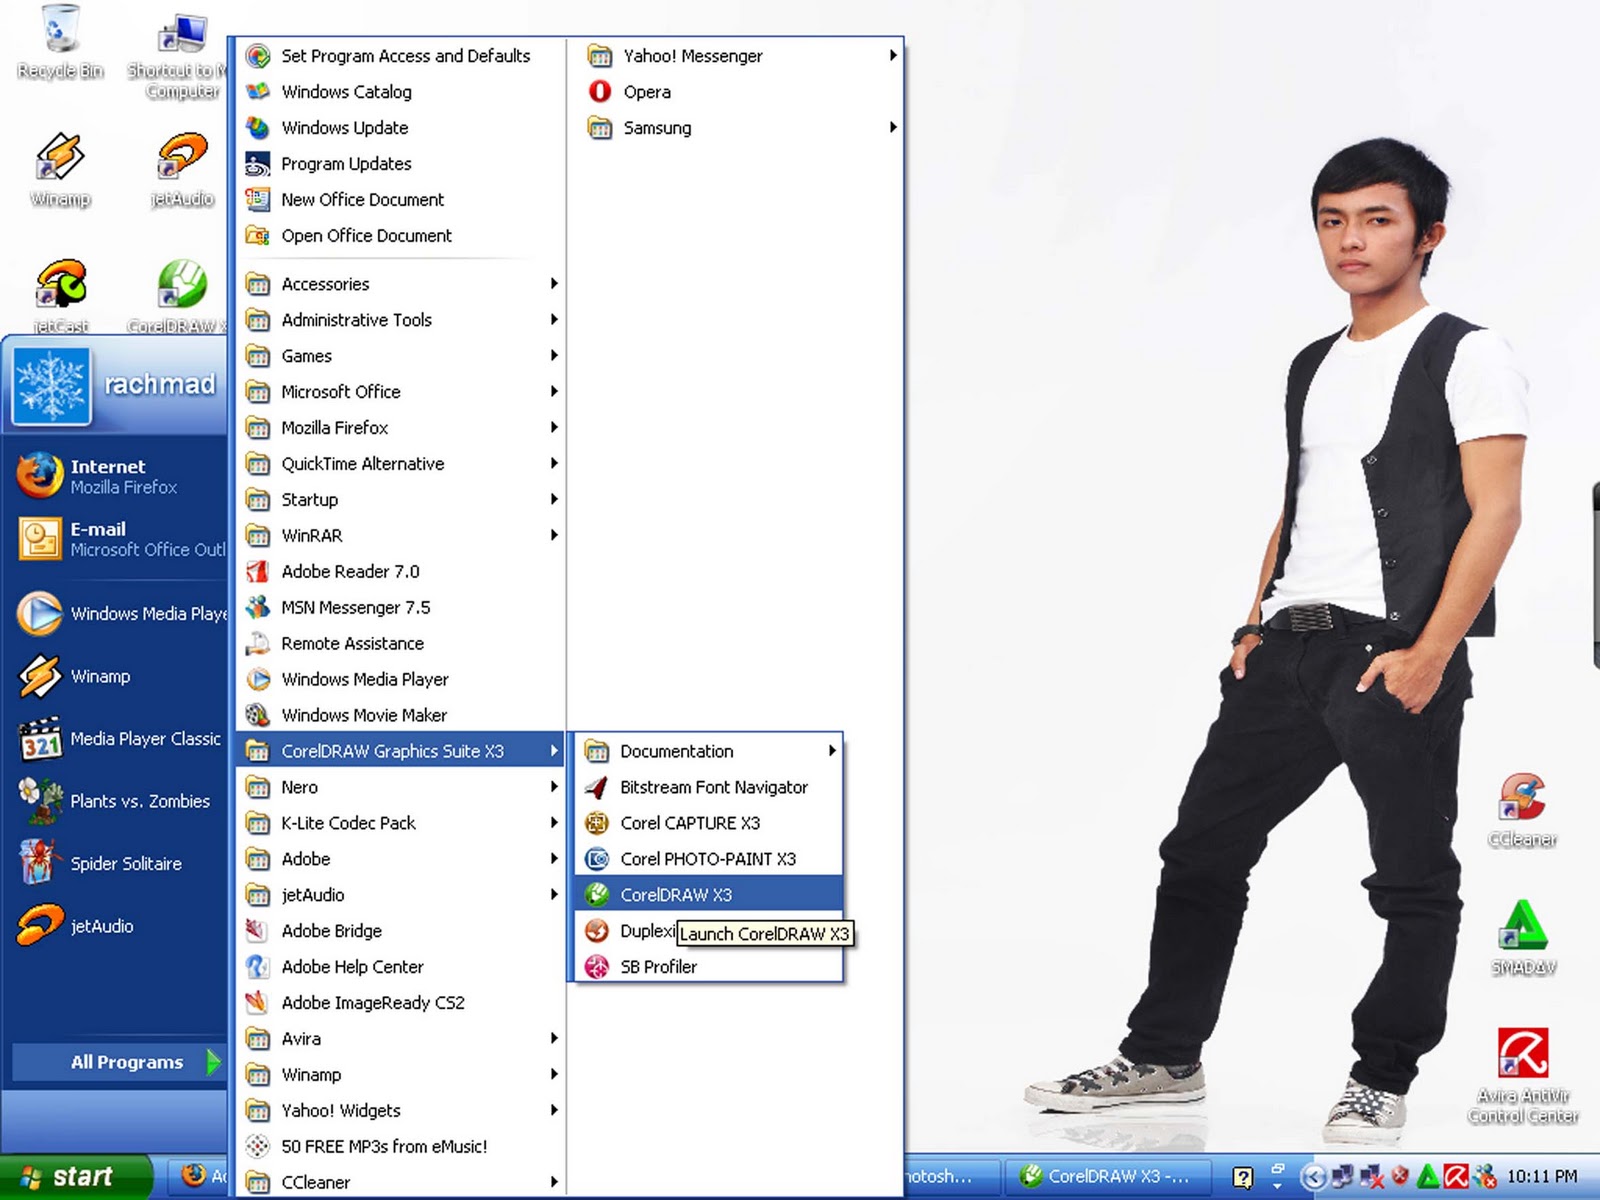Click the All Programs button

click(x=125, y=1062)
